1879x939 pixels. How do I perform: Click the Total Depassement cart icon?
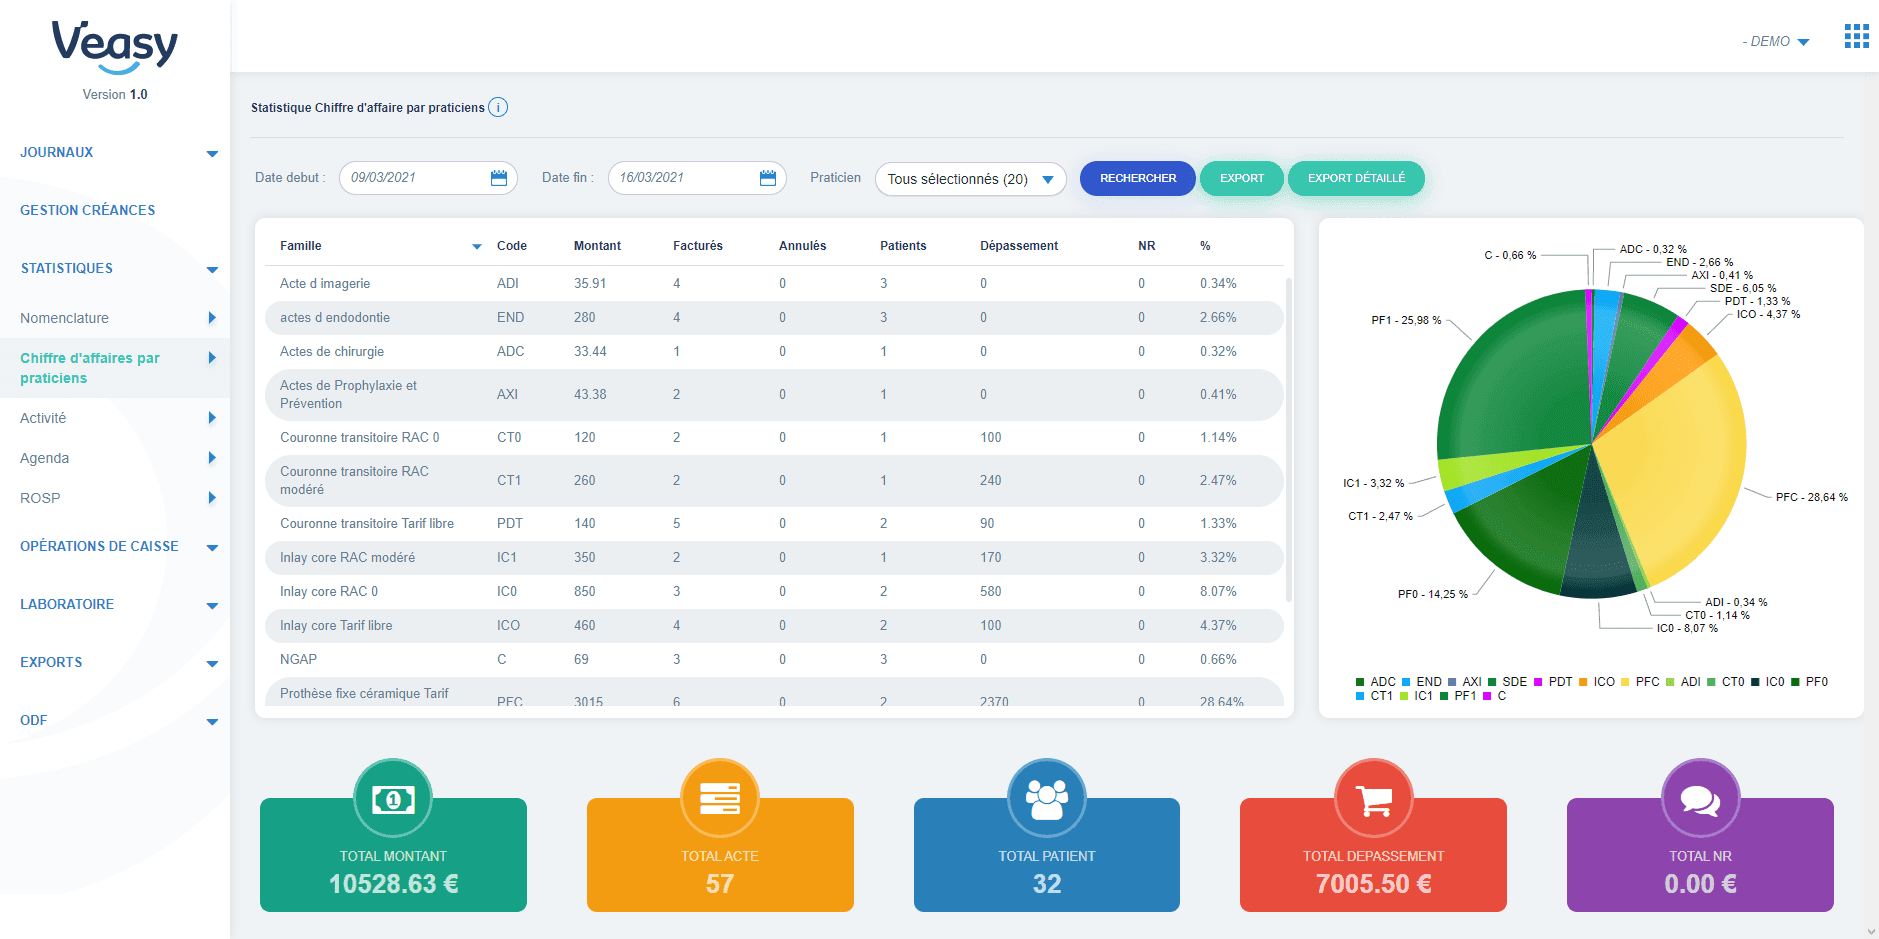click(1373, 798)
